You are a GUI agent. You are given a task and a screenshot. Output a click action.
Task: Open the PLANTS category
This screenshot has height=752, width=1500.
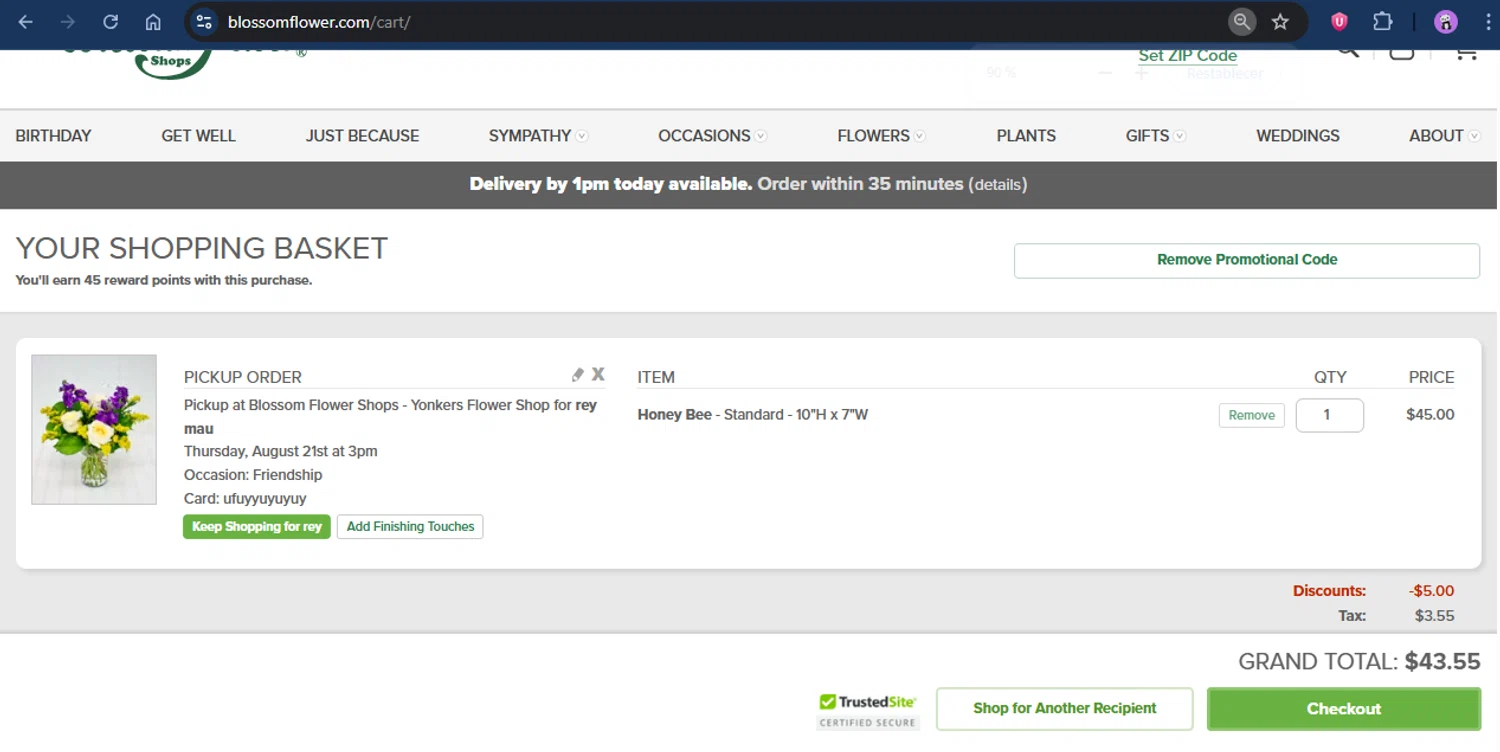1026,135
